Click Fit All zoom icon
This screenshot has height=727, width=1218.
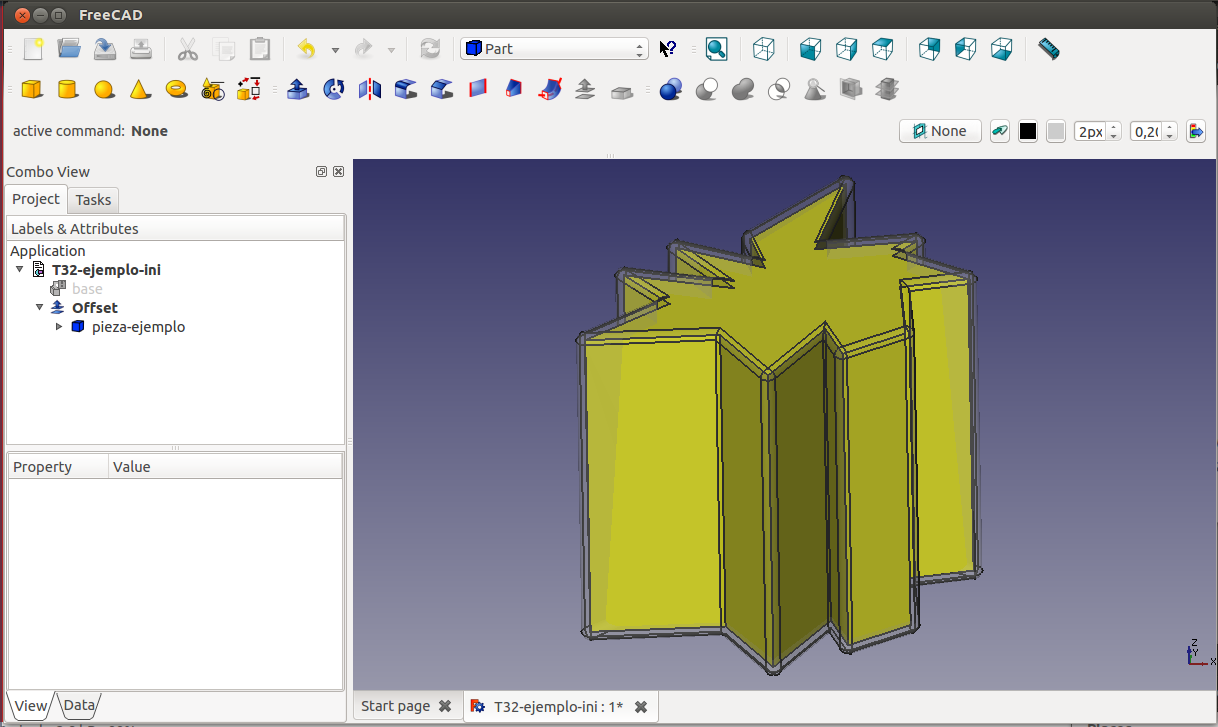click(716, 49)
